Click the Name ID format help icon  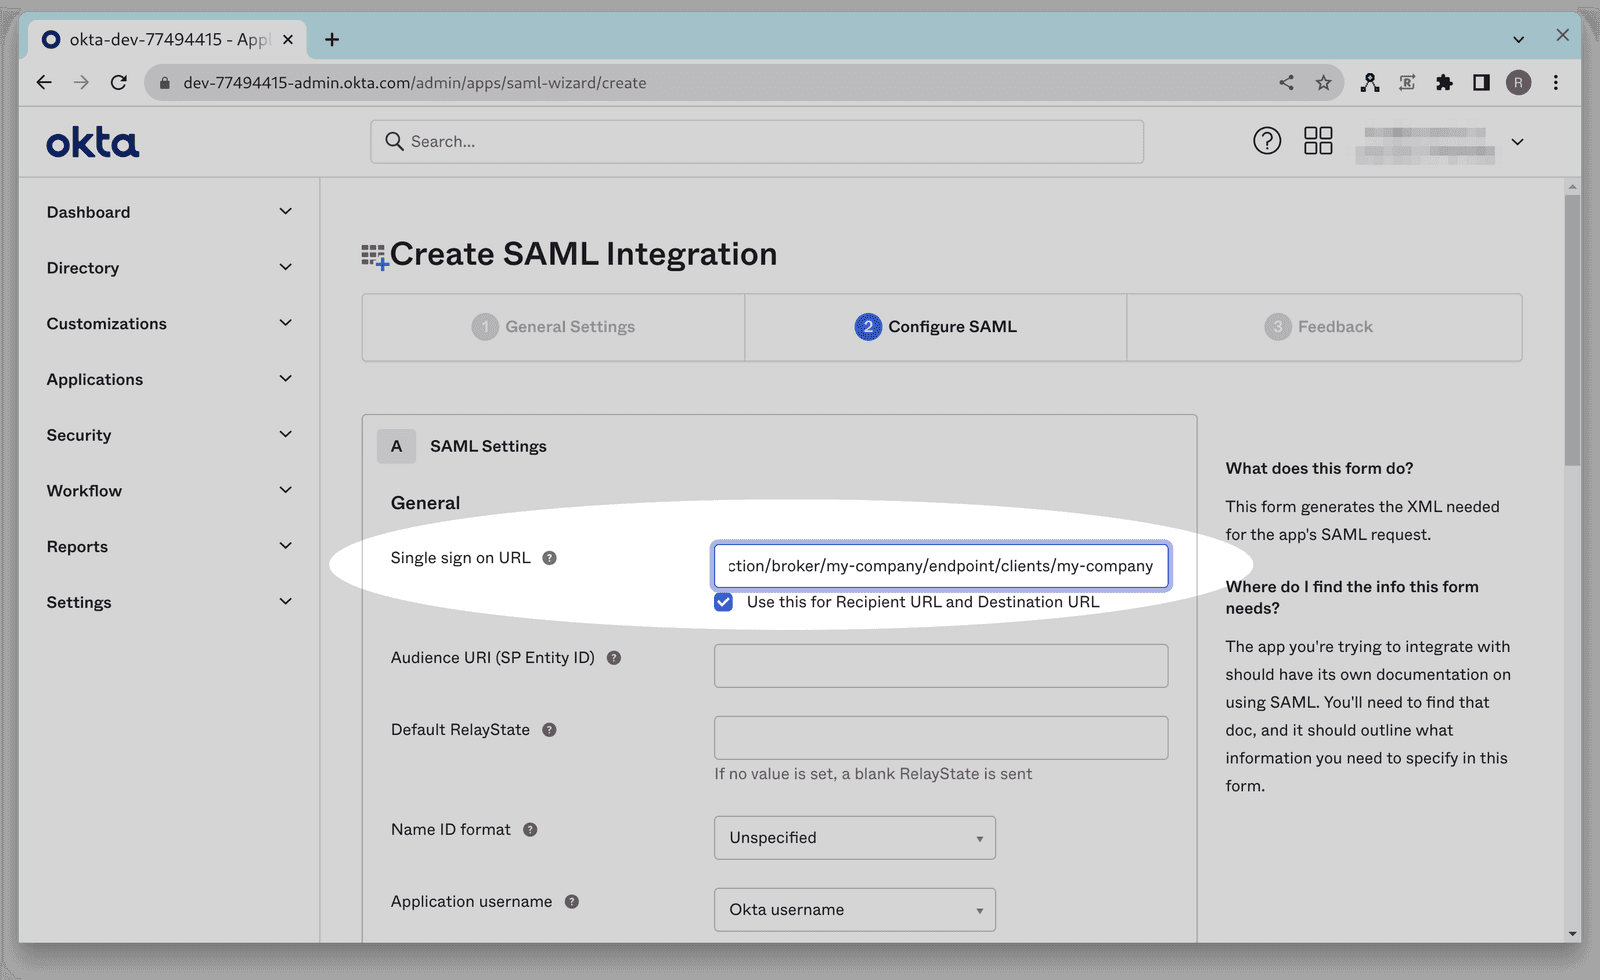(530, 830)
